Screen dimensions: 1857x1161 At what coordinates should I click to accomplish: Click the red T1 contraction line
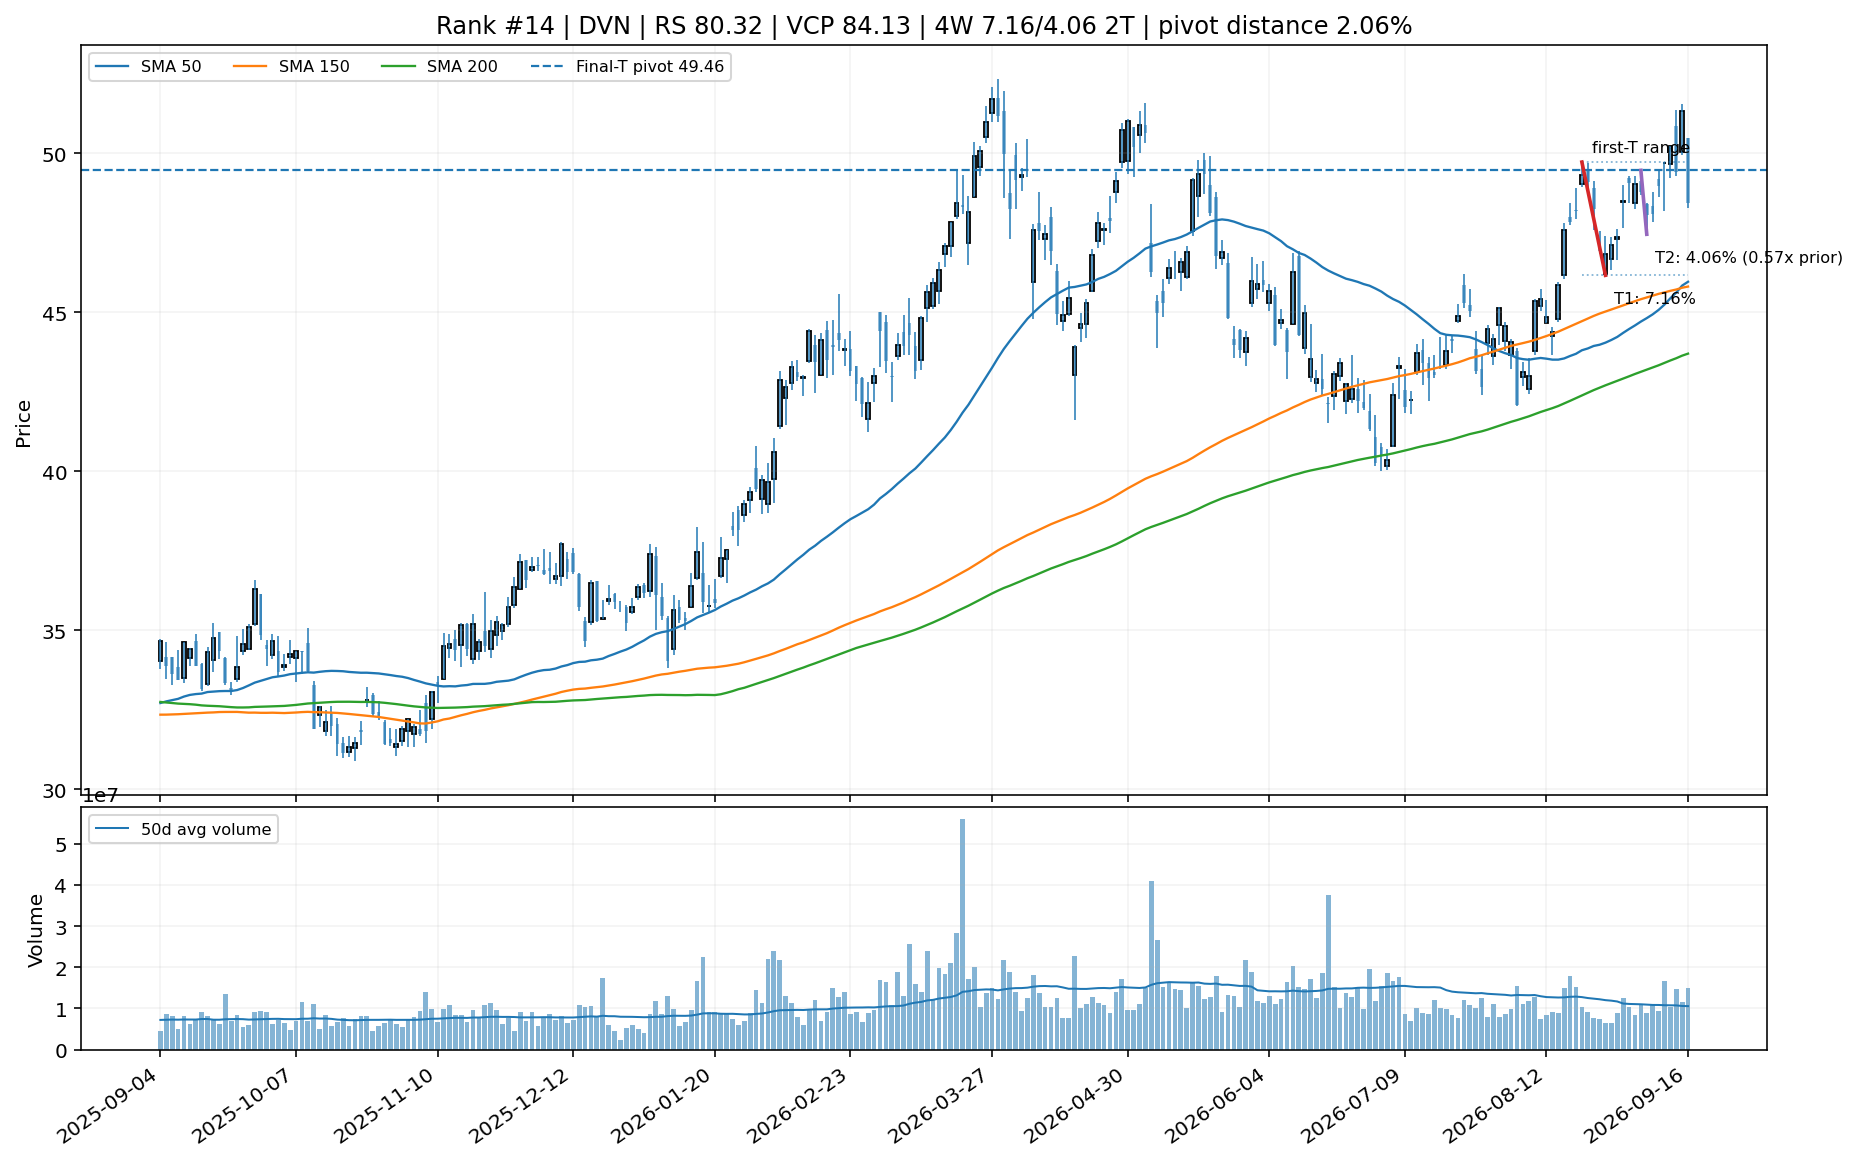[1594, 218]
